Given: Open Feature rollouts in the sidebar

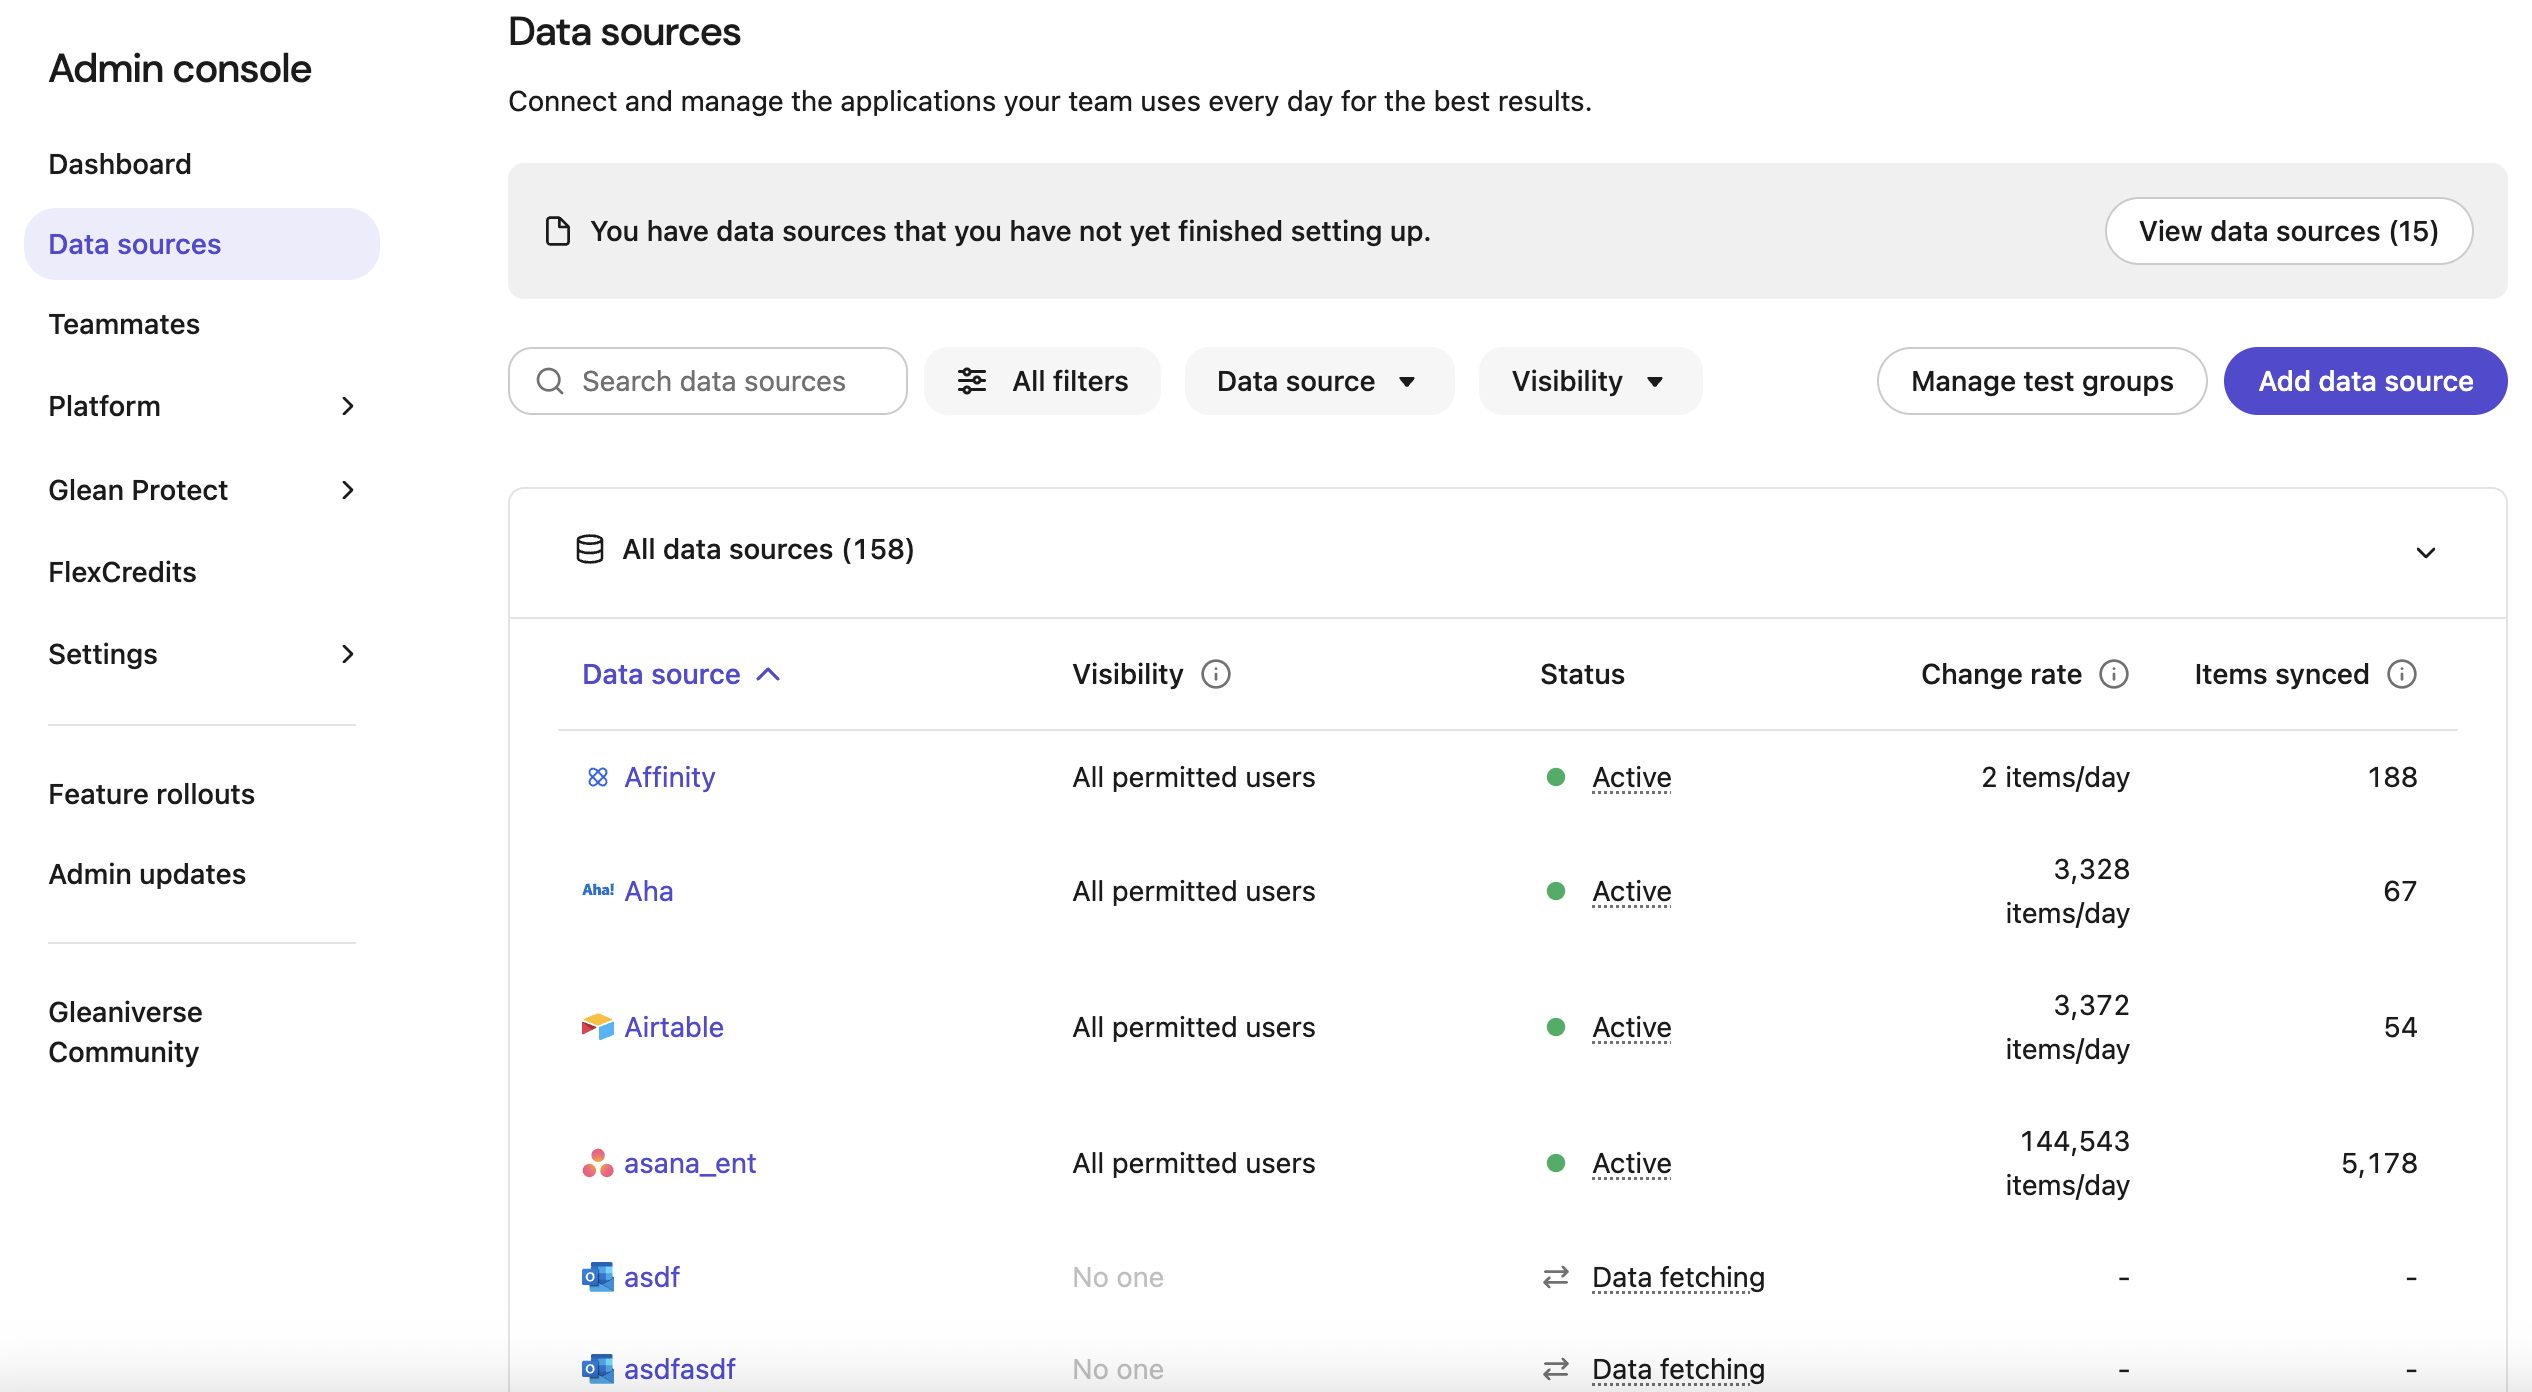Looking at the screenshot, I should tap(152, 794).
